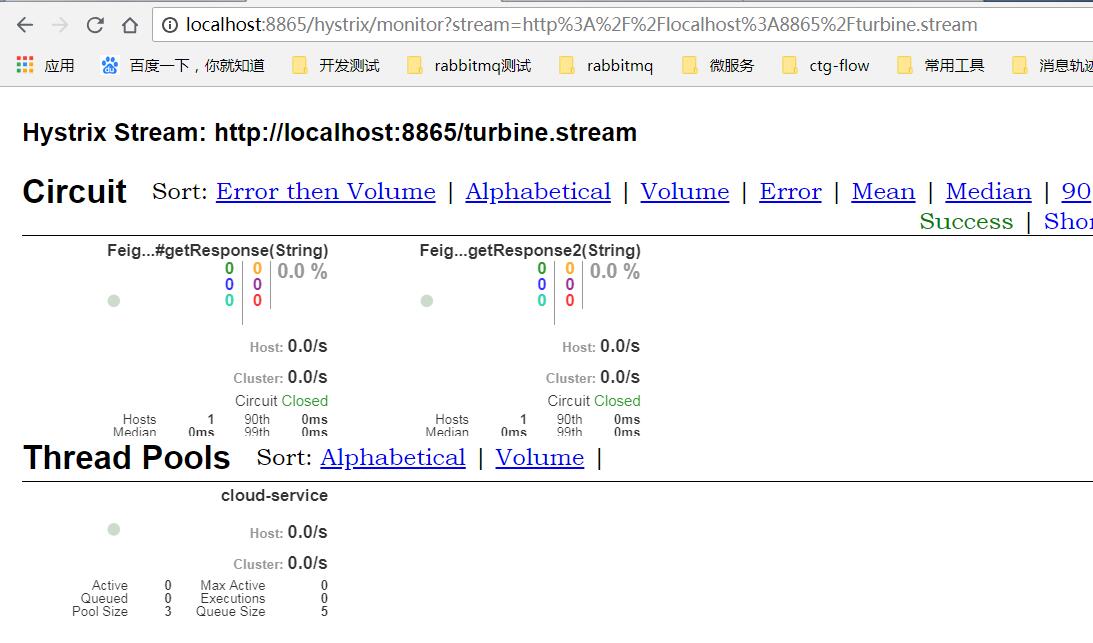Click health circle of getResponse(String) circuit
Image resolution: width=1093 pixels, height=643 pixels.
(x=114, y=301)
